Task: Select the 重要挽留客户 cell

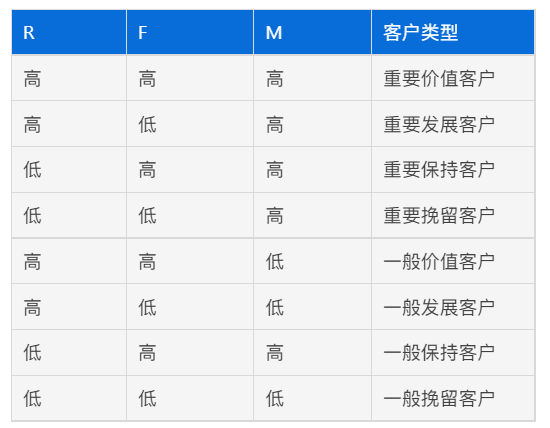Action: pyautogui.click(x=453, y=215)
